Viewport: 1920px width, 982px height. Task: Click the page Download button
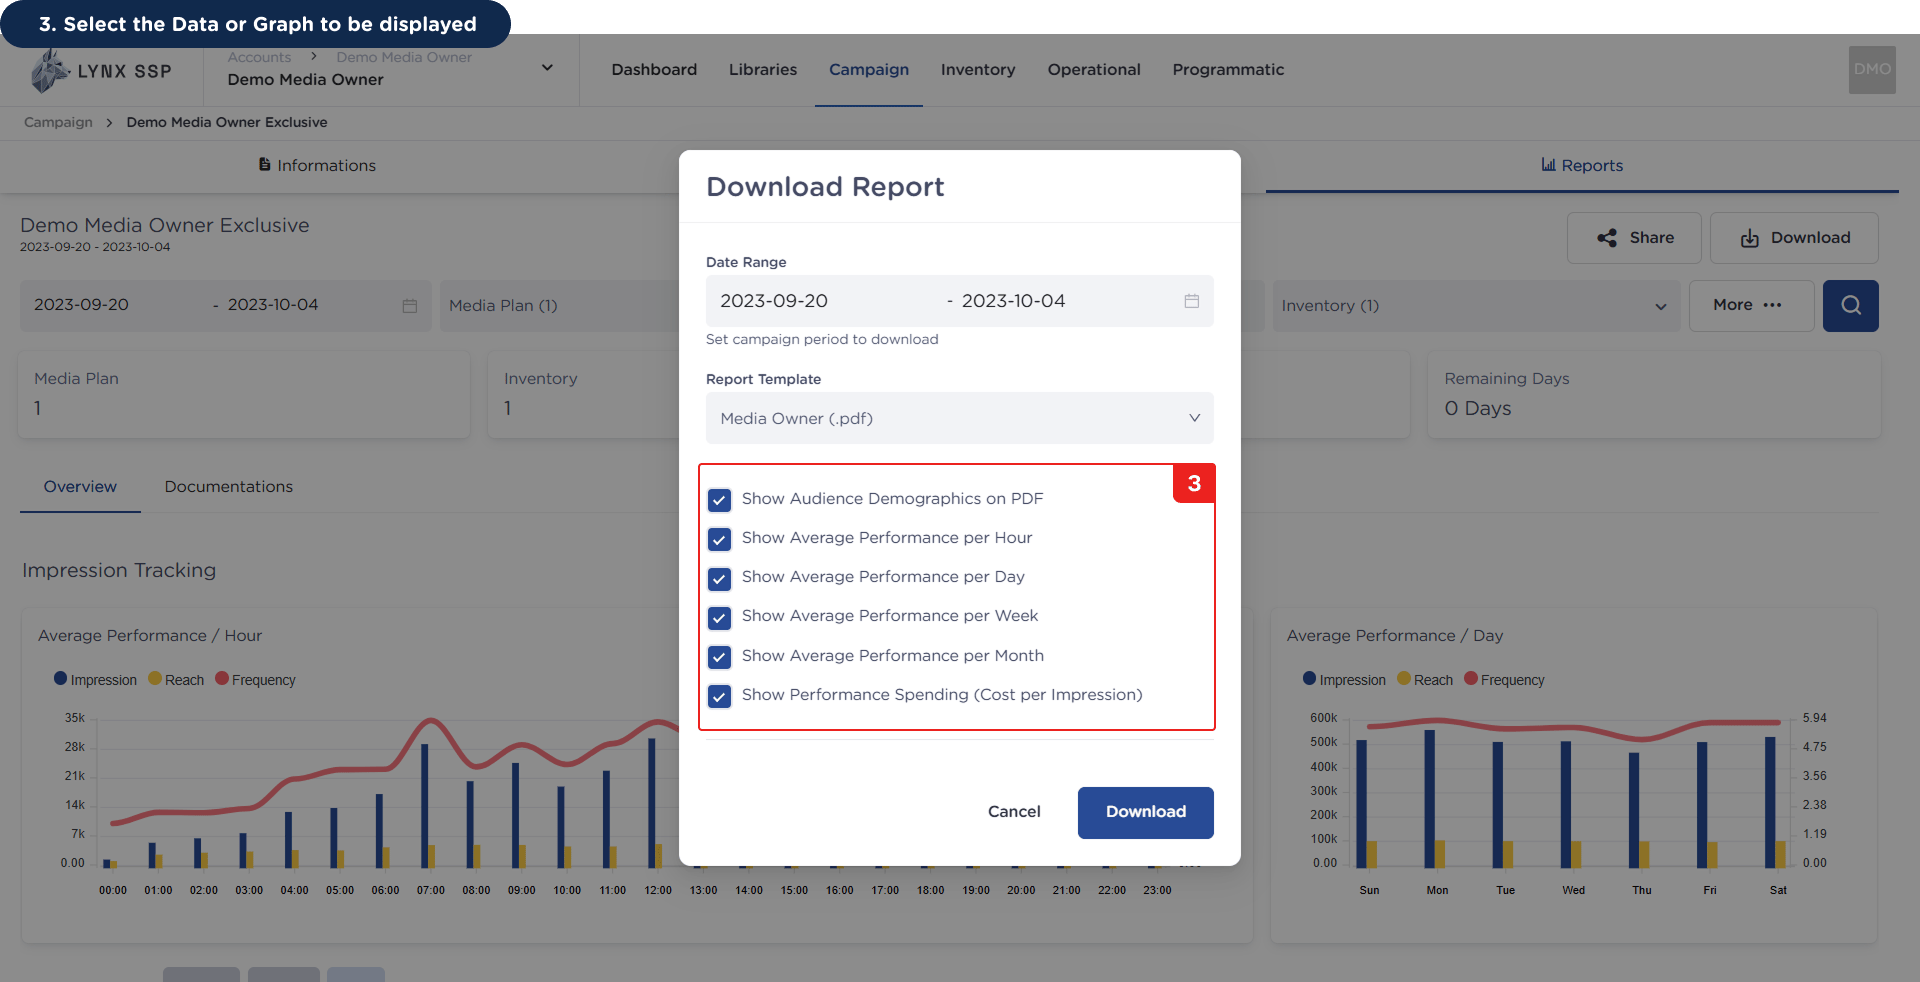coord(1794,238)
